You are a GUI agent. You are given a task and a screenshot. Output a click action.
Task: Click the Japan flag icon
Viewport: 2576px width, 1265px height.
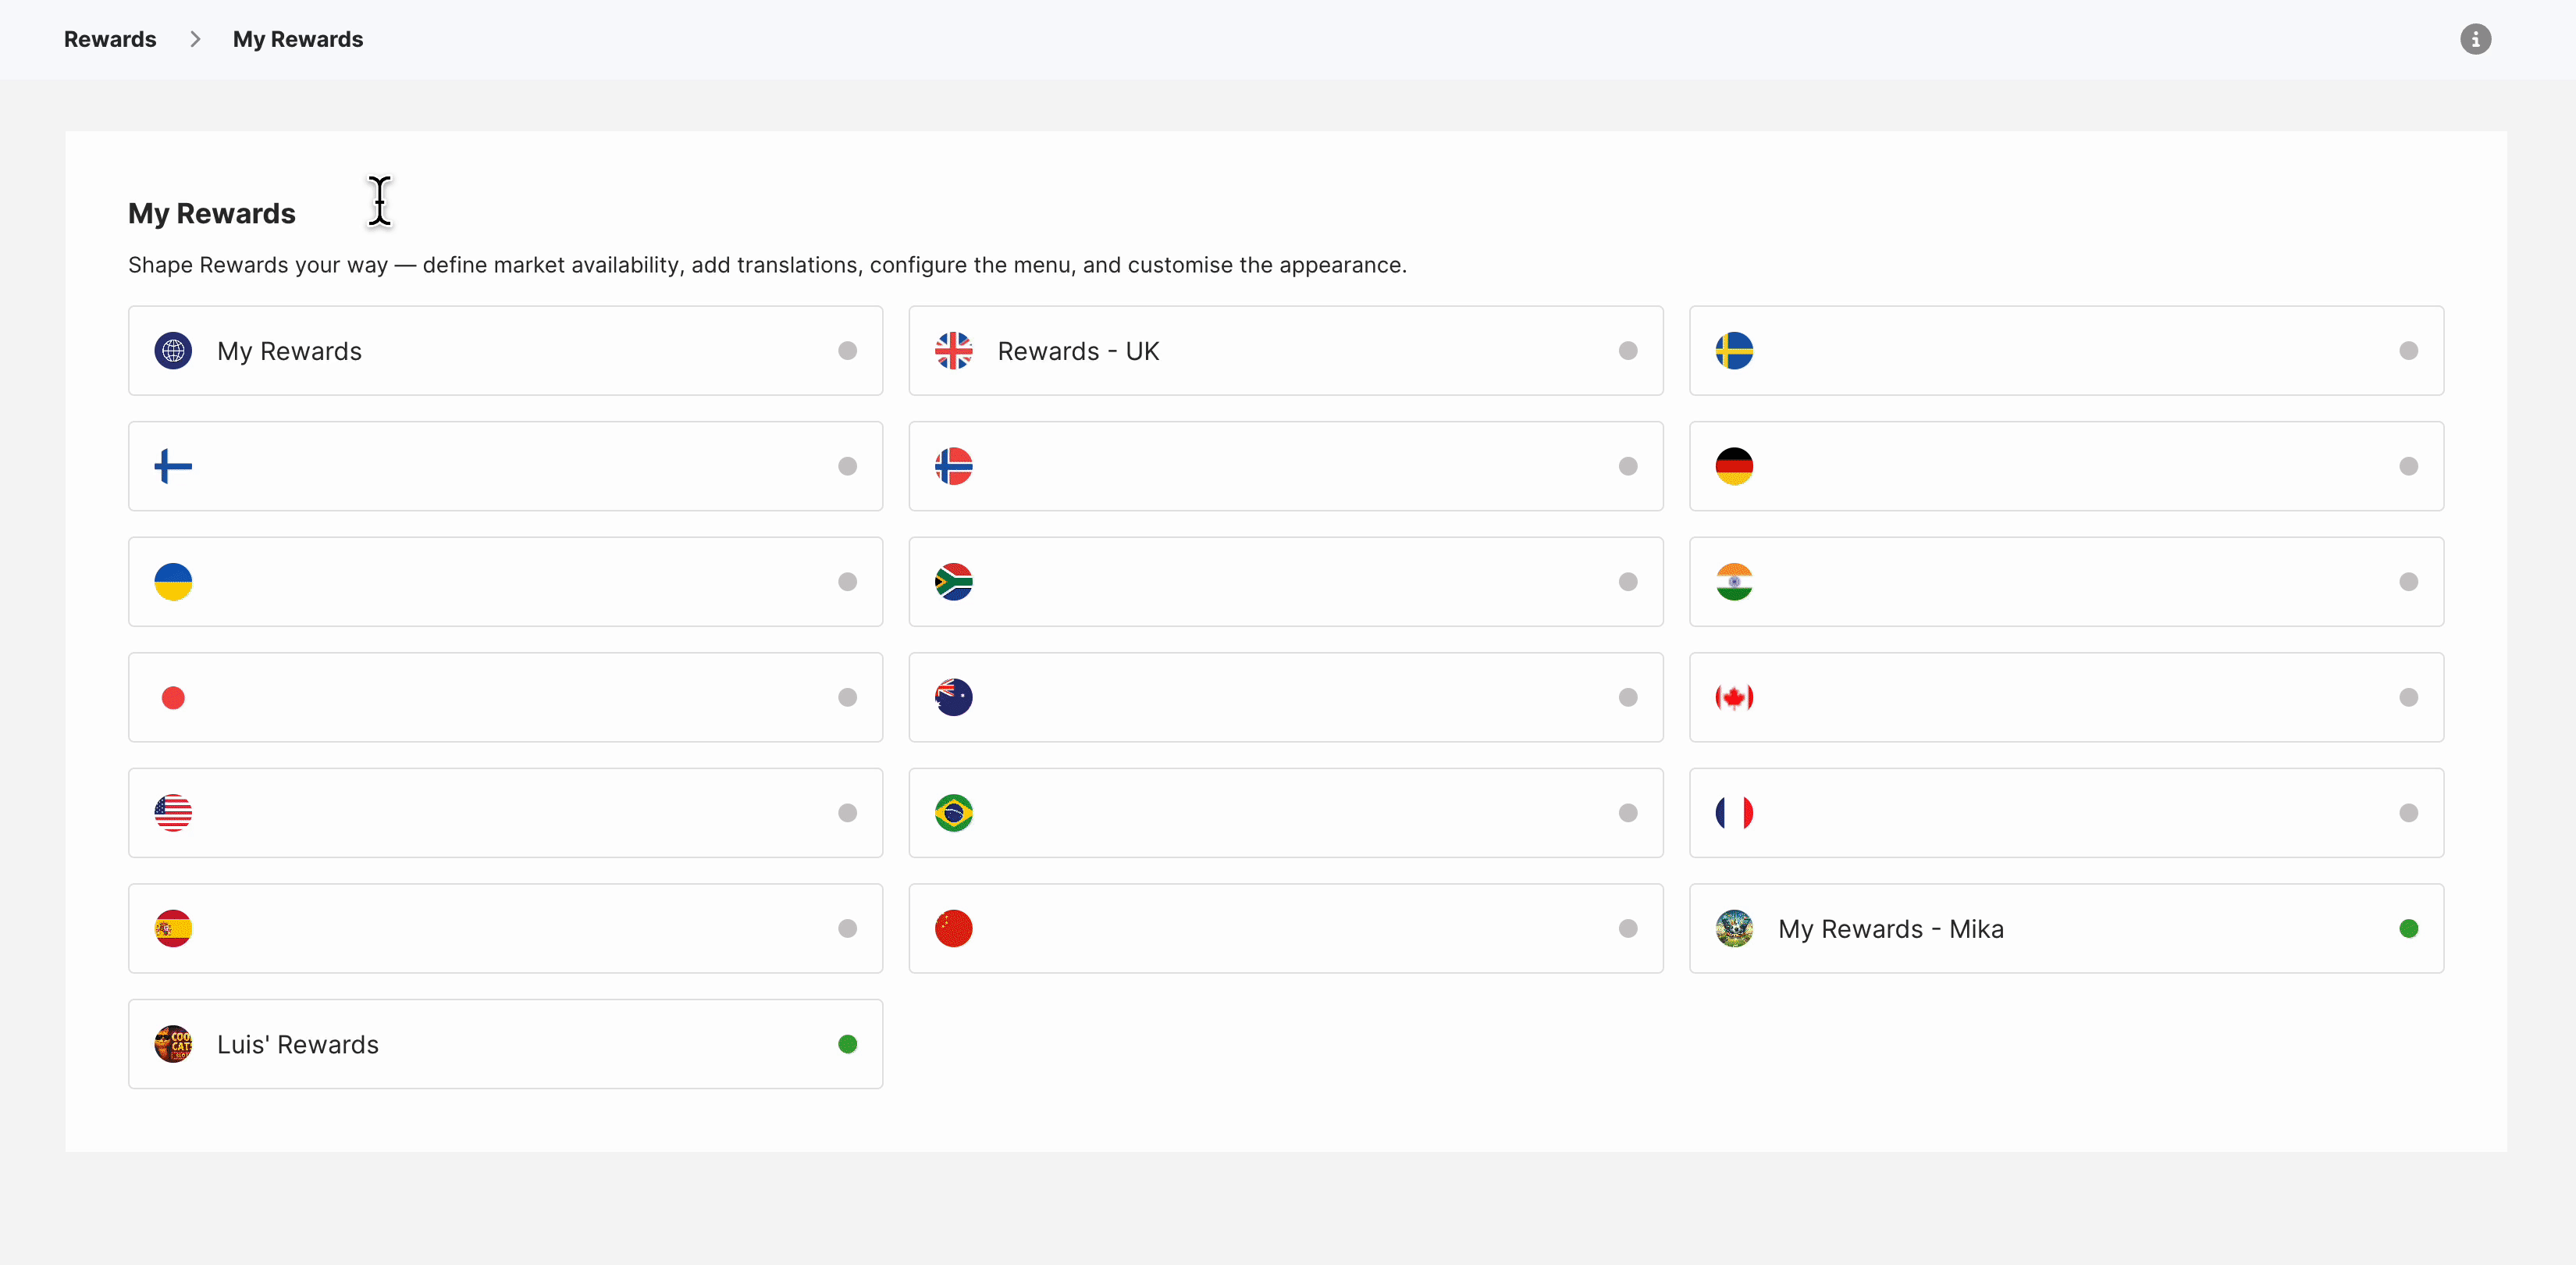coord(173,697)
